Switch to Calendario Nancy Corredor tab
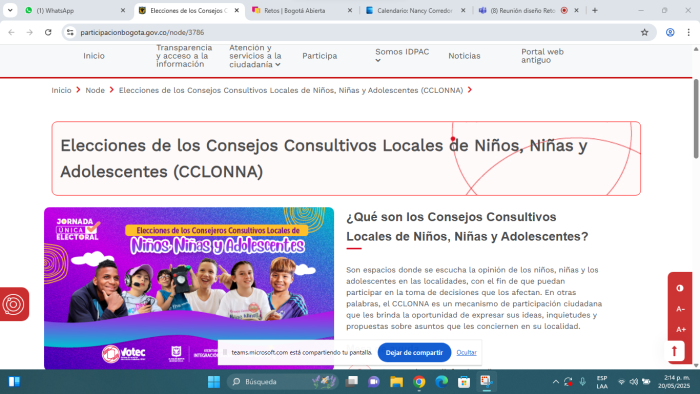 coord(416,10)
